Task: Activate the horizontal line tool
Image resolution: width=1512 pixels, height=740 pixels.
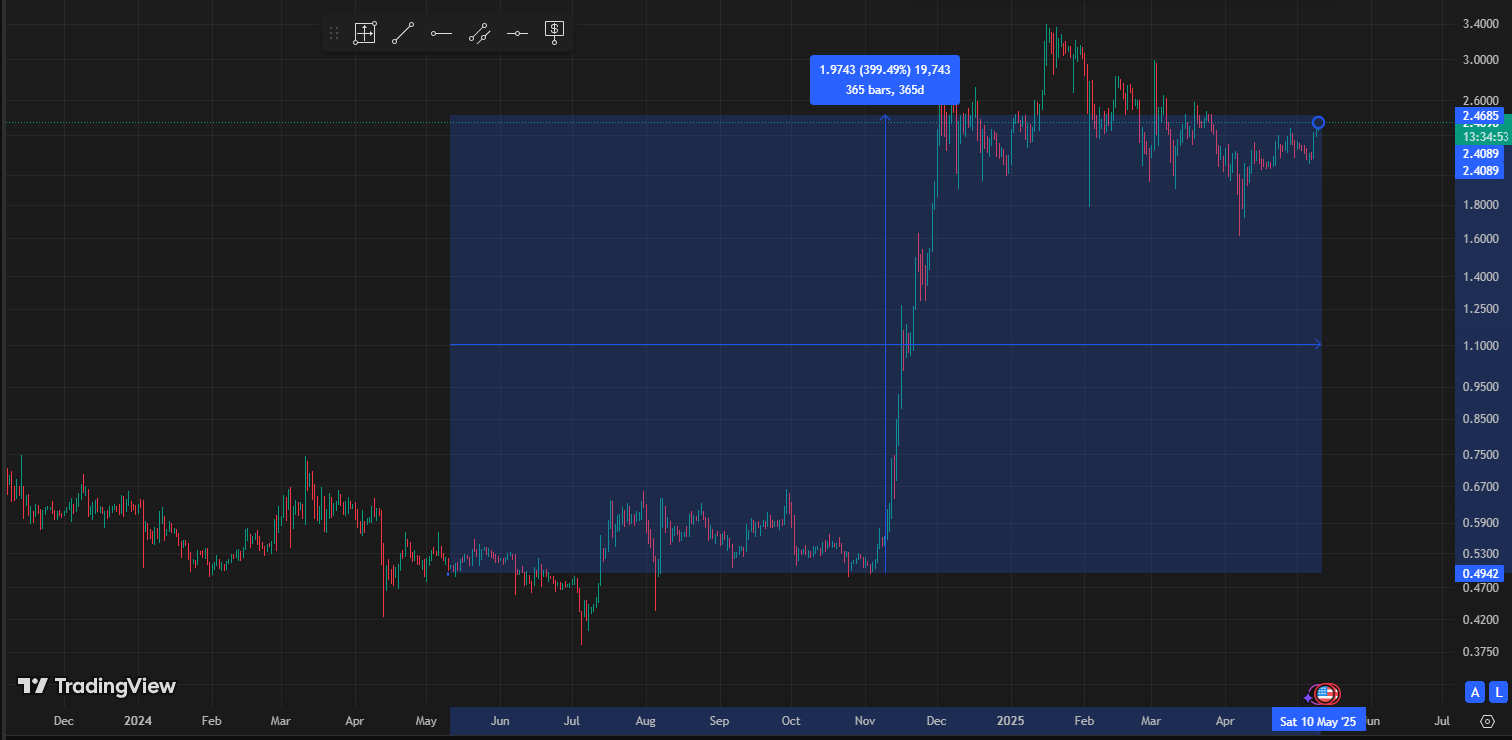Action: pyautogui.click(x=517, y=33)
